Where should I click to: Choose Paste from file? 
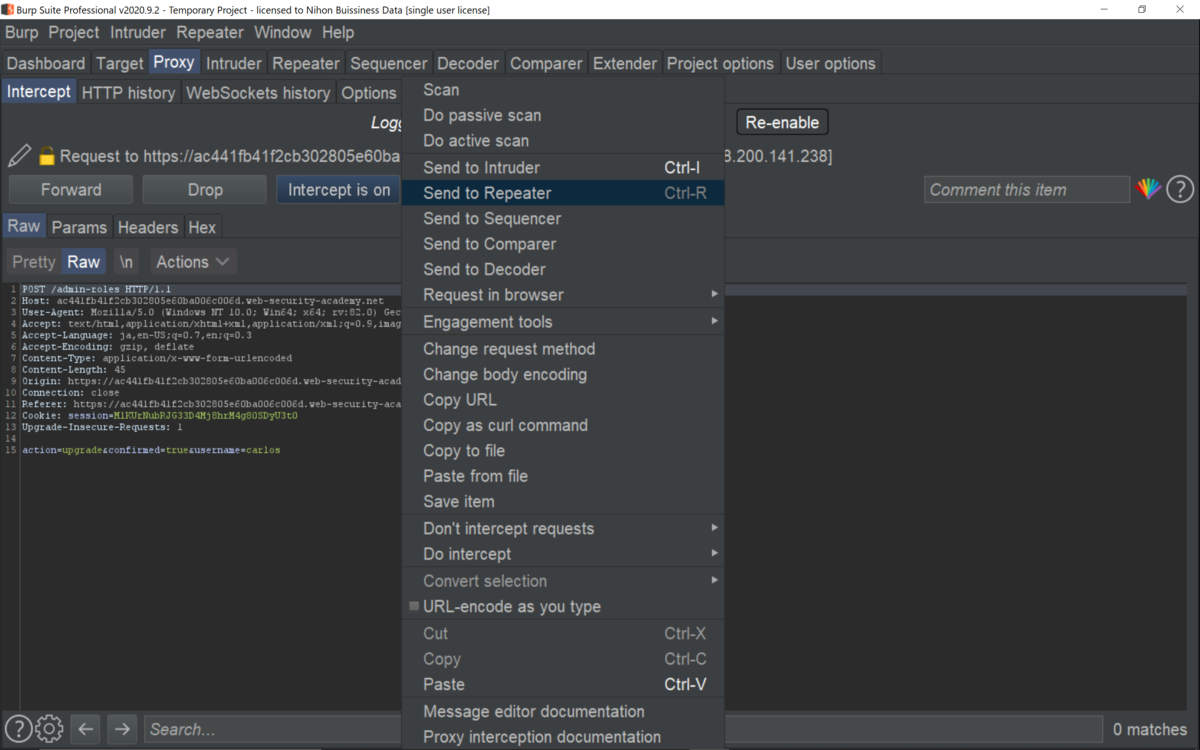tap(562, 476)
